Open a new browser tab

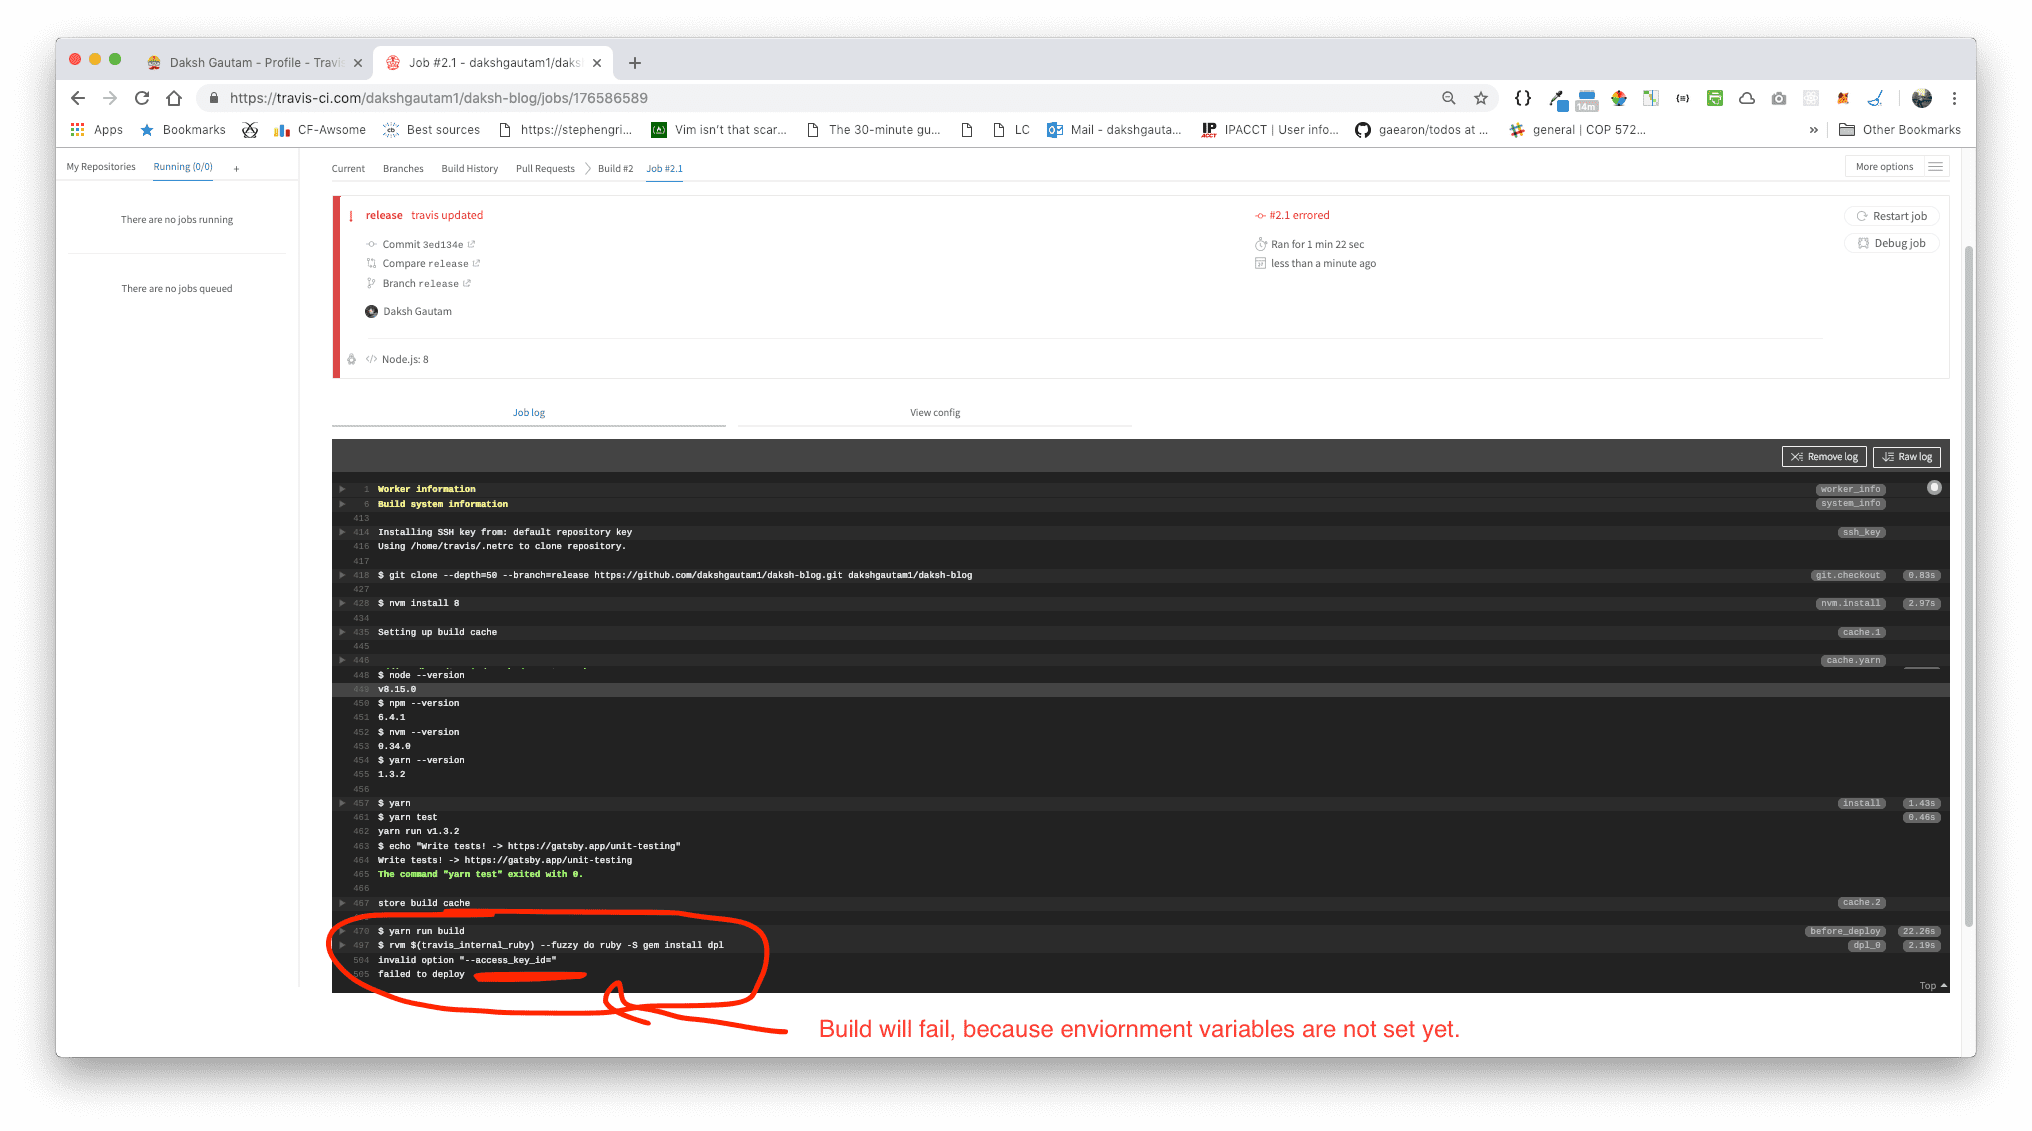point(635,63)
